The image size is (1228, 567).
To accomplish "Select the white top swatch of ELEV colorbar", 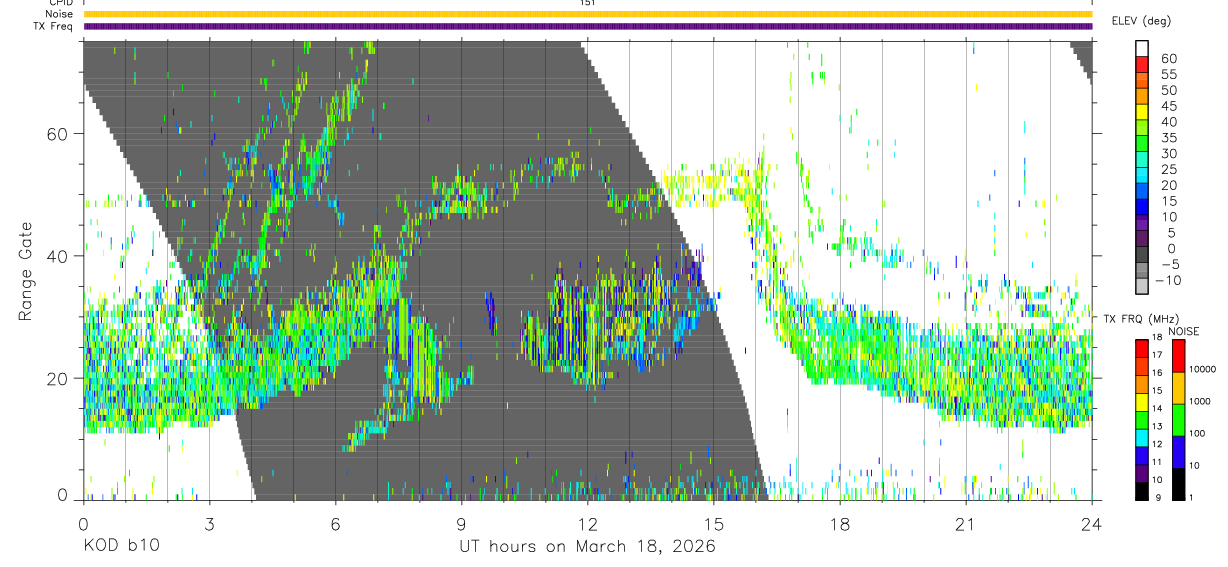I will (1142, 48).
